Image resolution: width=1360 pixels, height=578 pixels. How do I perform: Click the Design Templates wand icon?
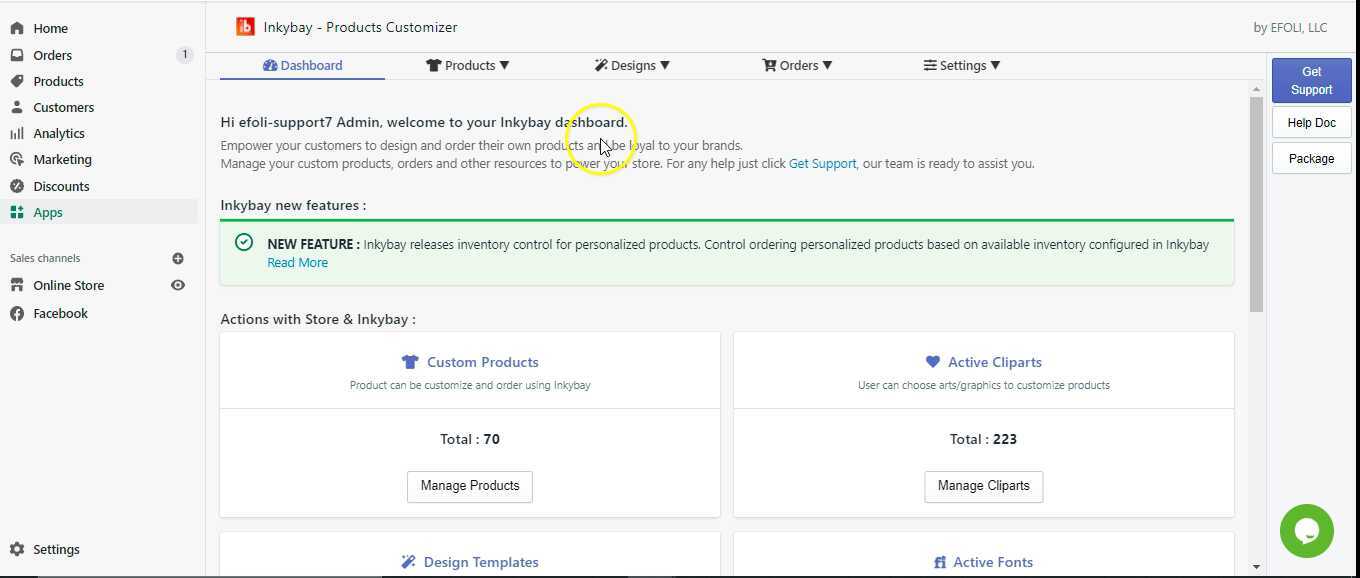408,562
